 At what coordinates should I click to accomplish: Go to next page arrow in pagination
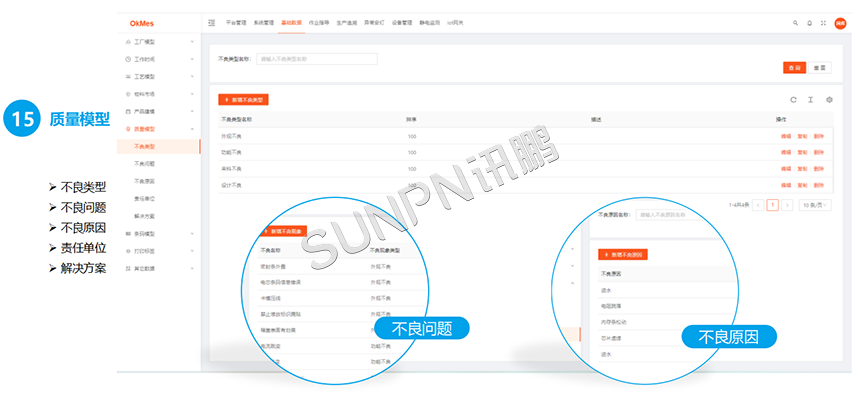tap(788, 205)
